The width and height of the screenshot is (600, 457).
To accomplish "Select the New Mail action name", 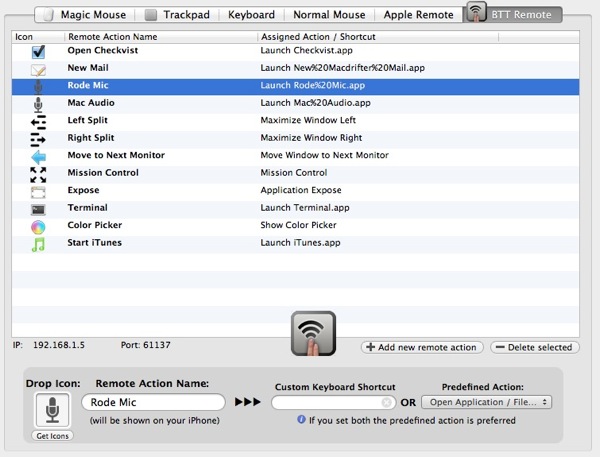I will (88, 68).
